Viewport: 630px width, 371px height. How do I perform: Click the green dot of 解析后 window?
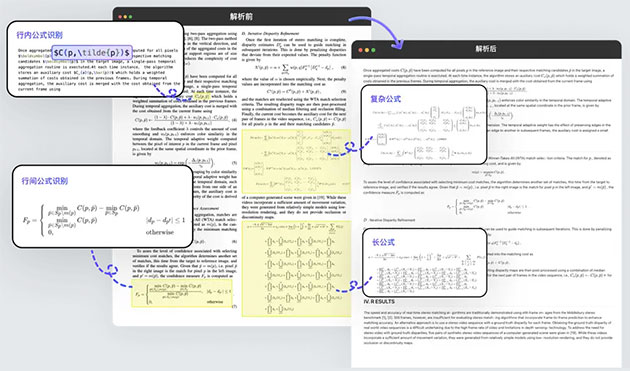point(373,50)
